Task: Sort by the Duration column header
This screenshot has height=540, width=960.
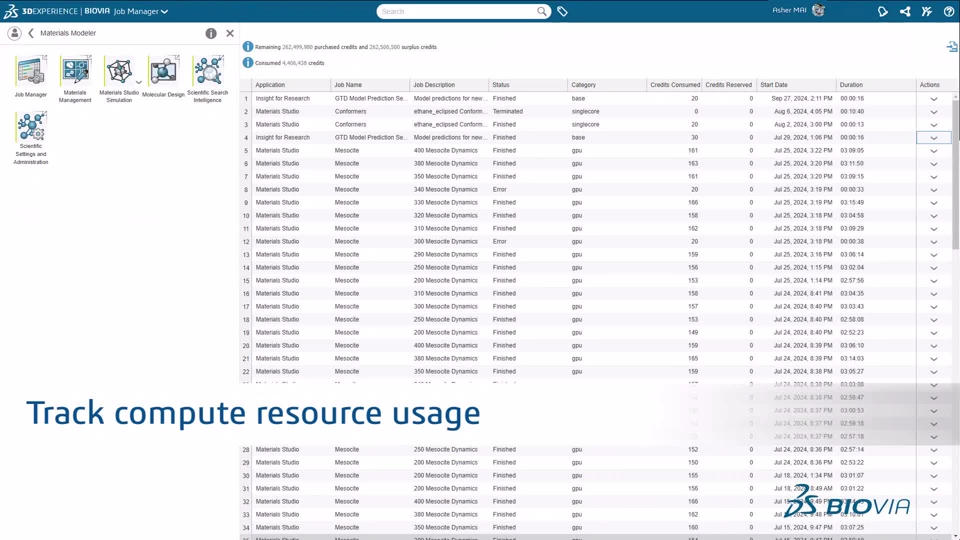Action: (876, 85)
